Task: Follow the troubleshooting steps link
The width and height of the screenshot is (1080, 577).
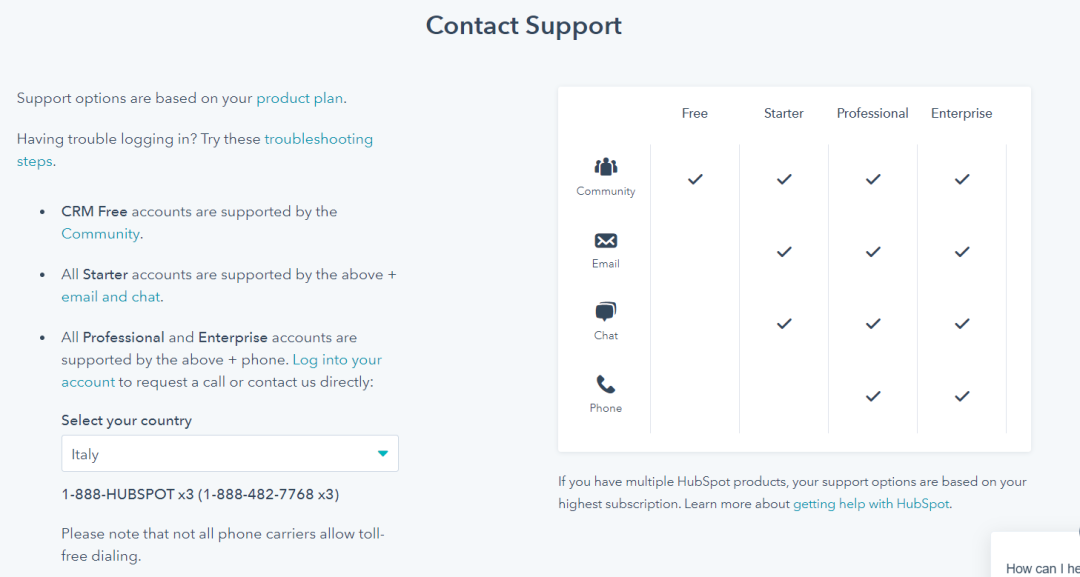Action: [318, 139]
